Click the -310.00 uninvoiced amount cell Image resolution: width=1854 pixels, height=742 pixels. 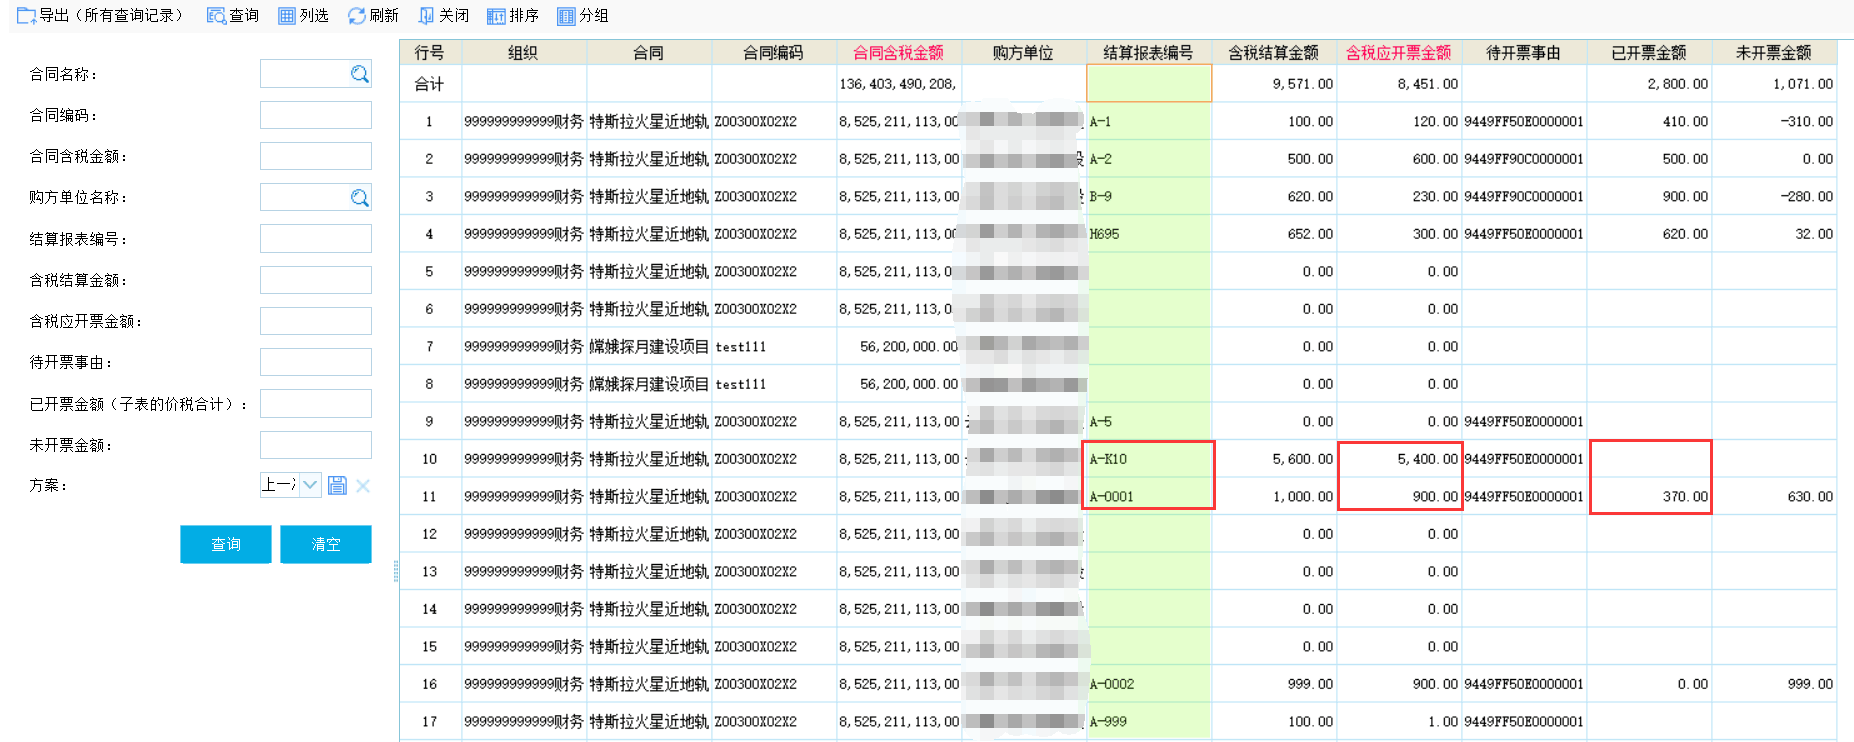point(1774,122)
